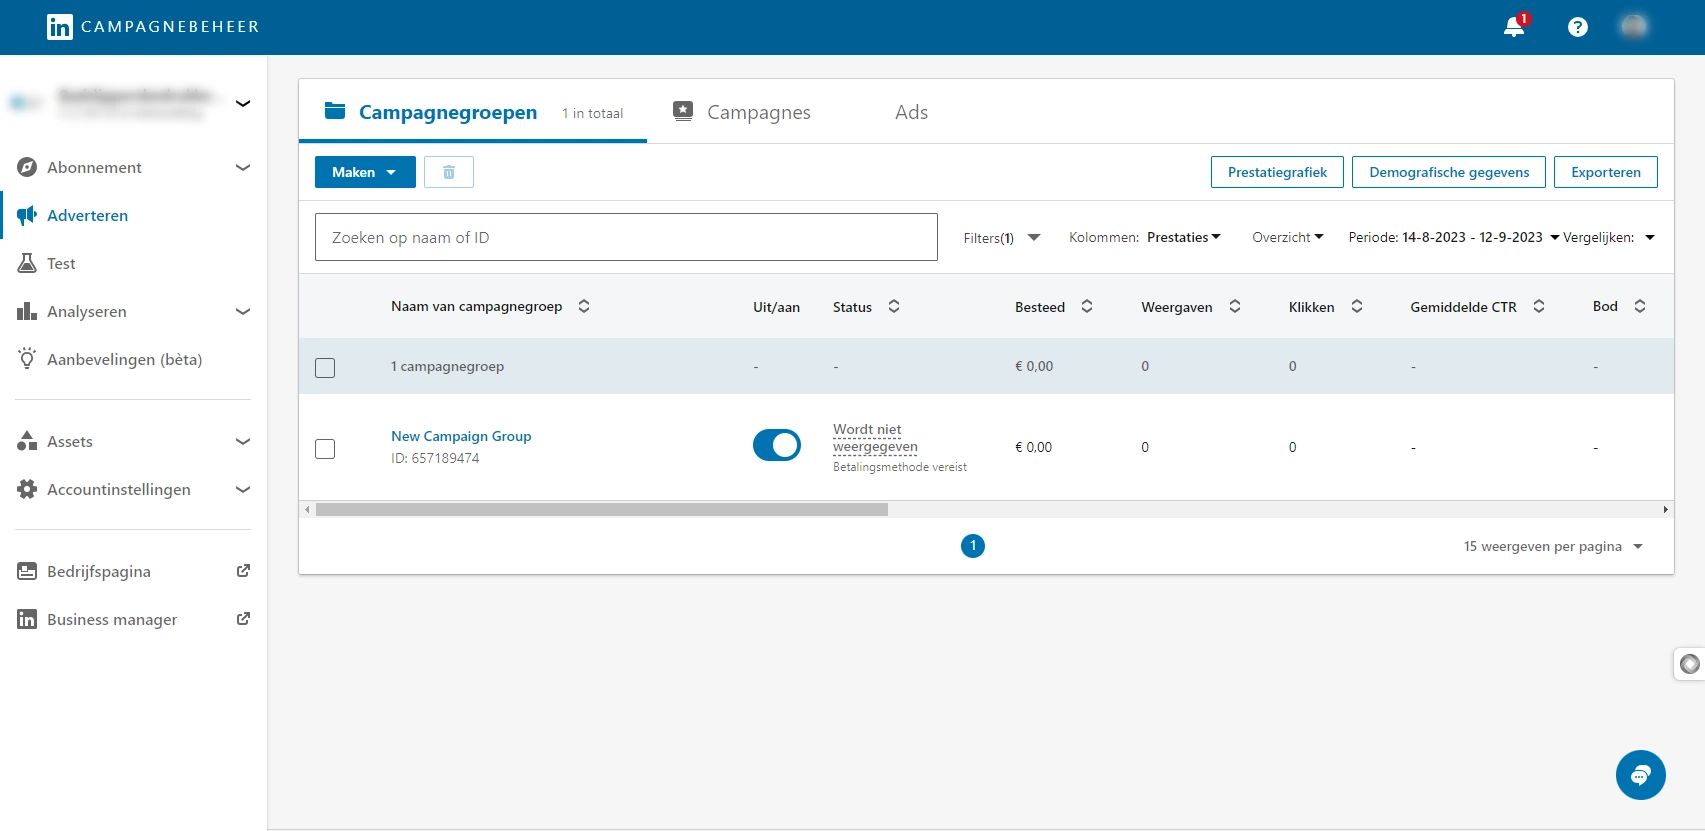1705x831 pixels.
Task: Open the Periode date range dropdown
Action: (1454, 237)
